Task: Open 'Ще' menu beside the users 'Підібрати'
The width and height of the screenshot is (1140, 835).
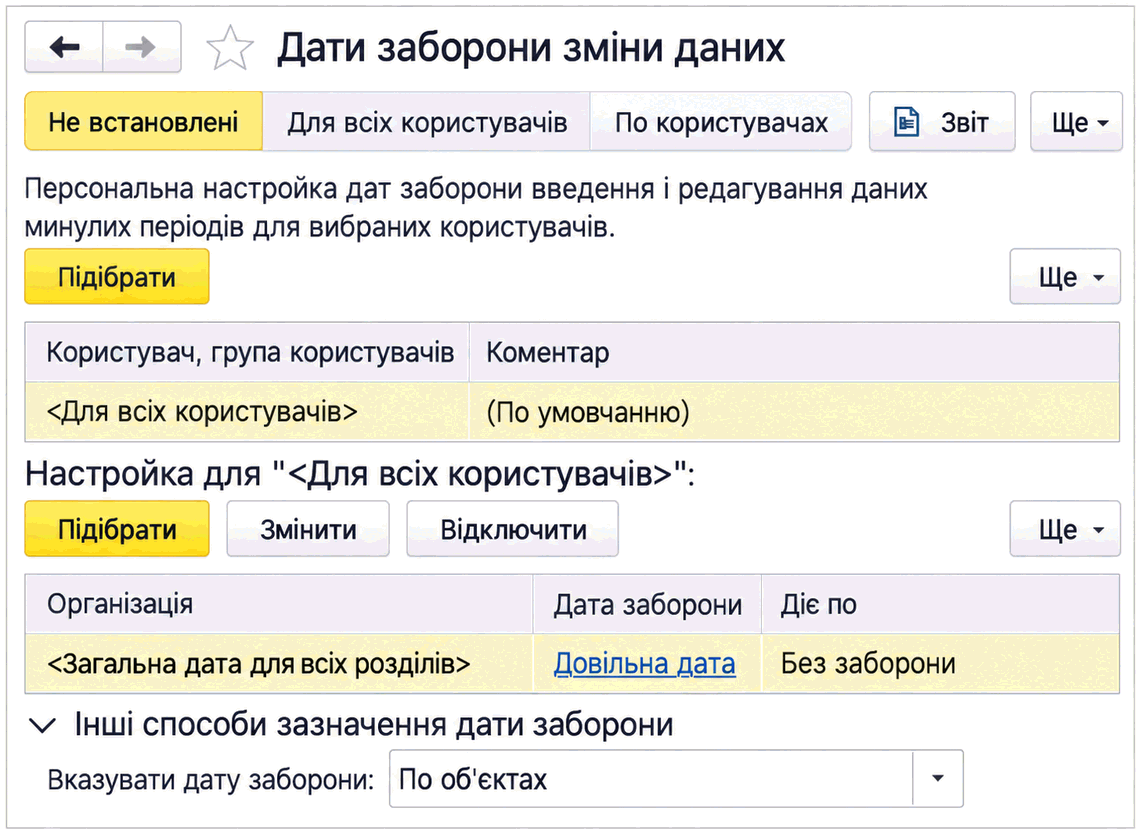Action: click(1065, 276)
